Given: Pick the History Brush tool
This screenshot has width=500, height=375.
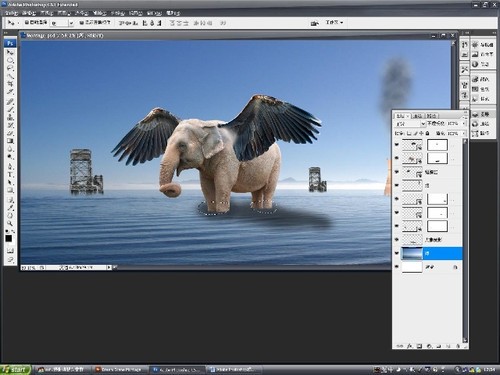Looking at the screenshot, I should [x=10, y=125].
